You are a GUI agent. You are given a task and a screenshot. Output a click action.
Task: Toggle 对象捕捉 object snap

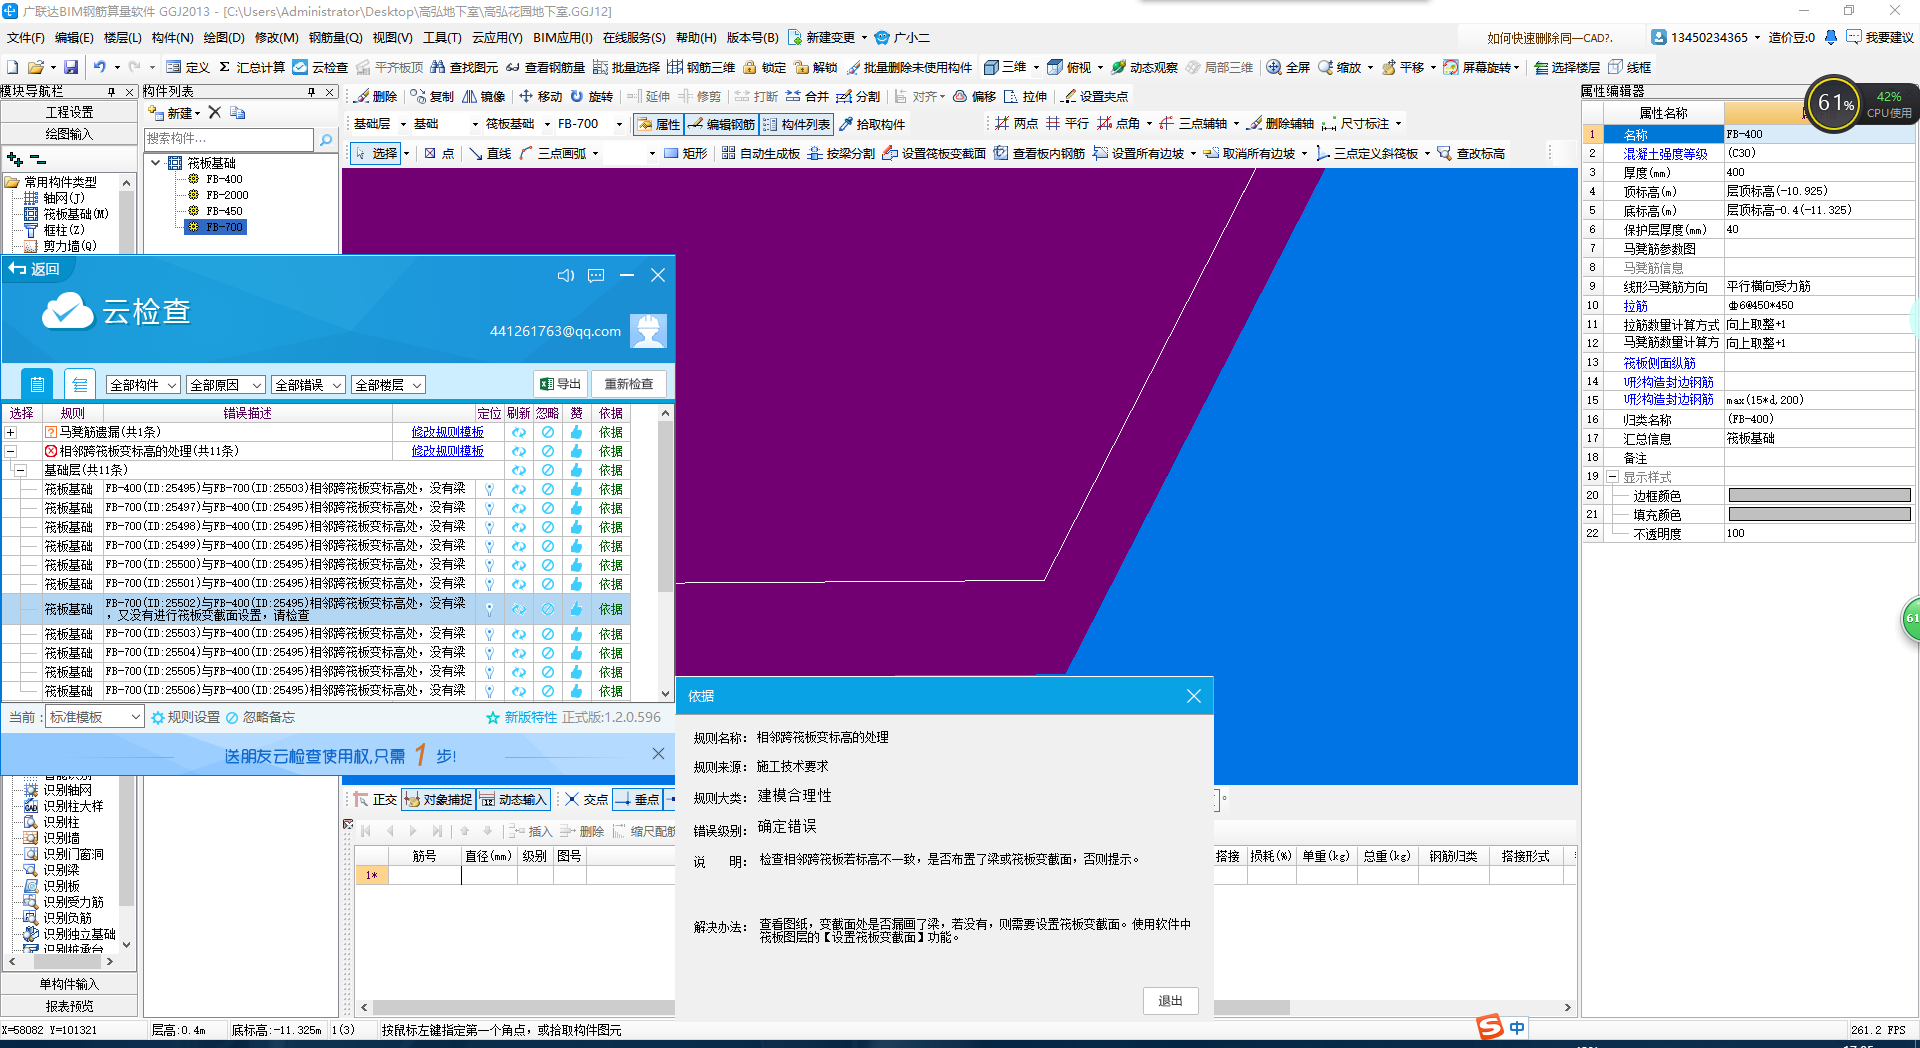438,799
